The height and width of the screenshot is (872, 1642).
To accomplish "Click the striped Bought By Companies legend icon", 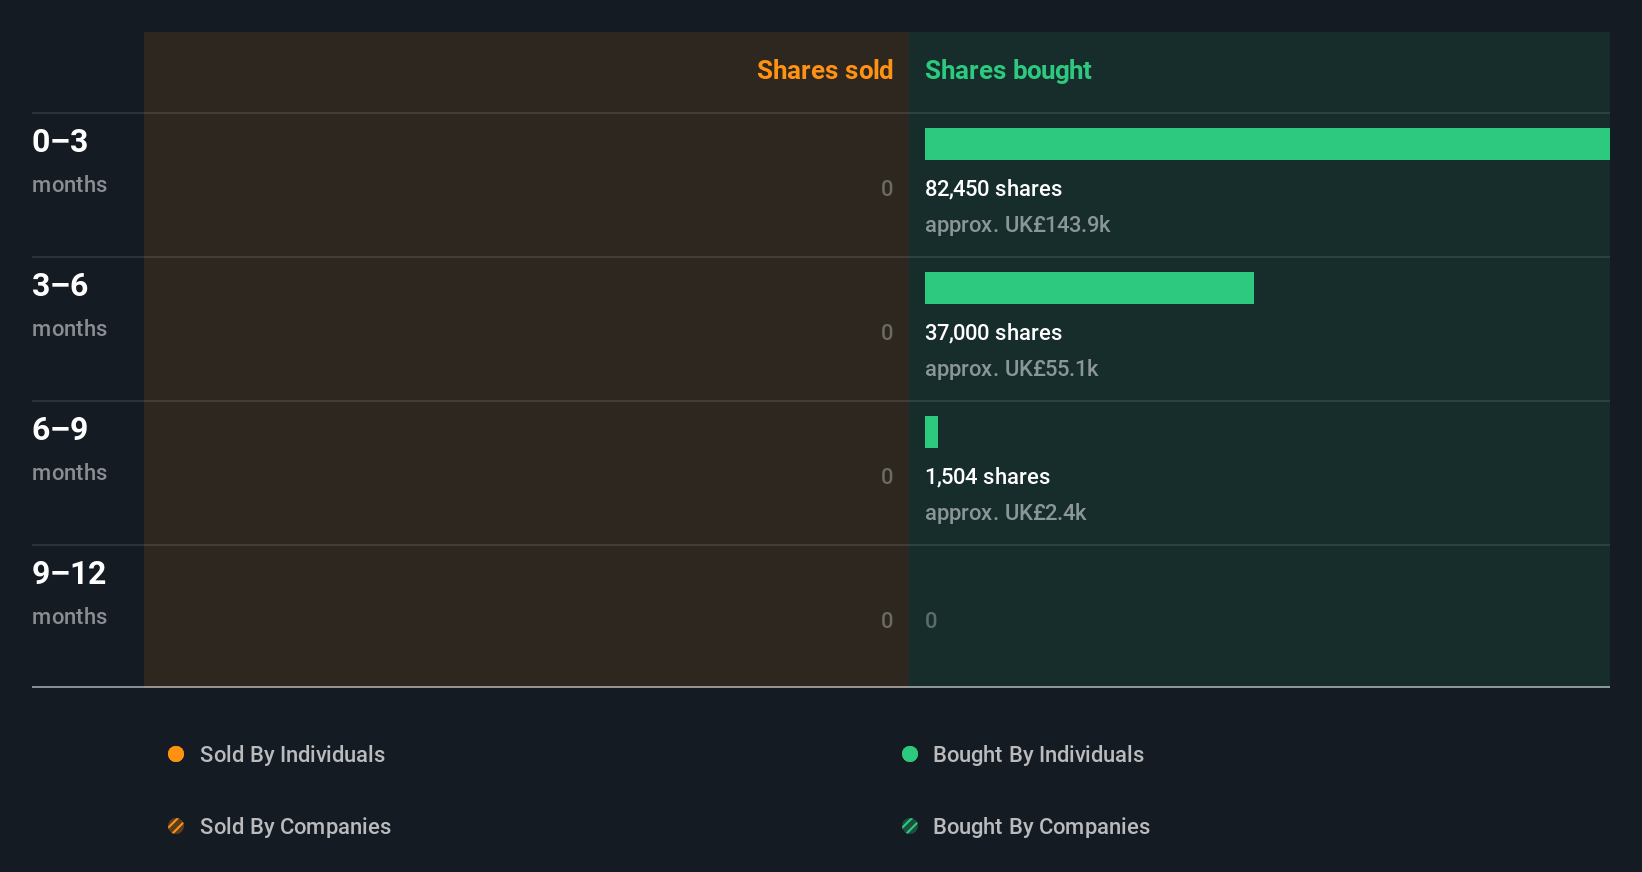I will click(910, 826).
